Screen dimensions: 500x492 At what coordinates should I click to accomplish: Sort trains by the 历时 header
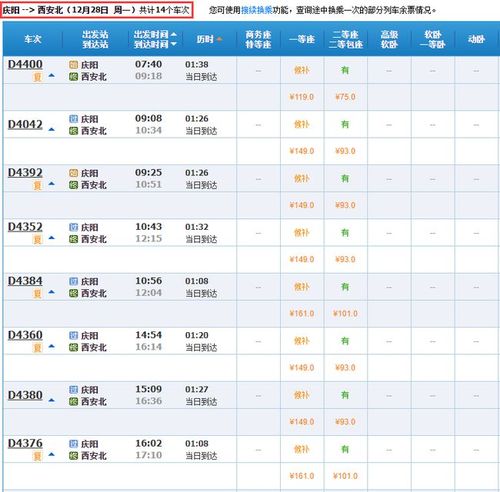pyautogui.click(x=205, y=39)
